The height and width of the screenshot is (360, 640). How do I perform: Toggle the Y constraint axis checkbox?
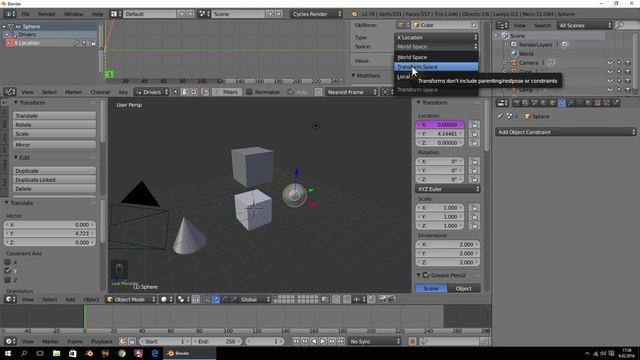[7, 271]
